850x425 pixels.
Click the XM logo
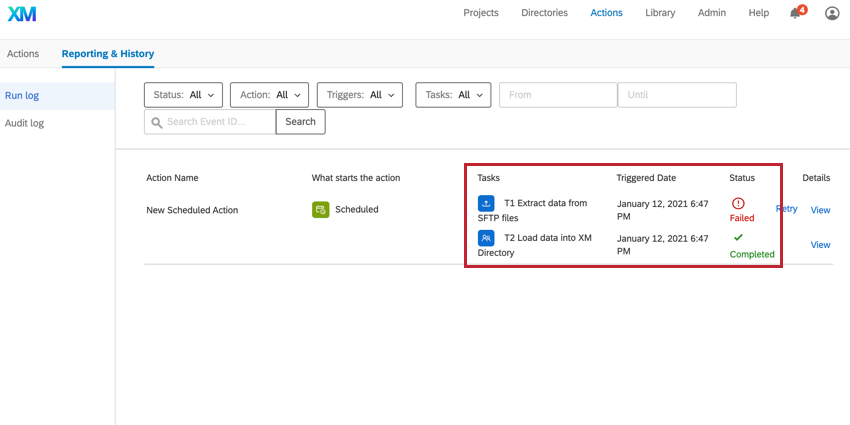pyautogui.click(x=22, y=14)
